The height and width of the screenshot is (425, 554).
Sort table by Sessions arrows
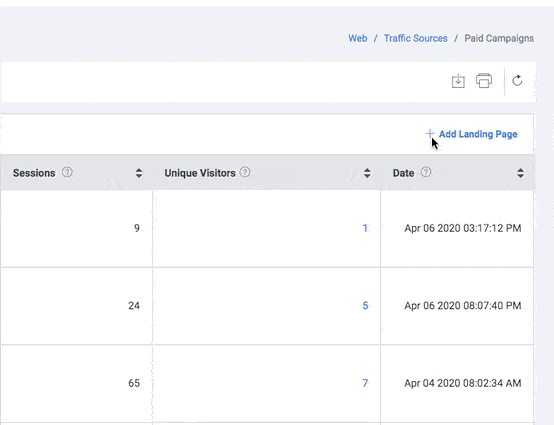coord(139,173)
